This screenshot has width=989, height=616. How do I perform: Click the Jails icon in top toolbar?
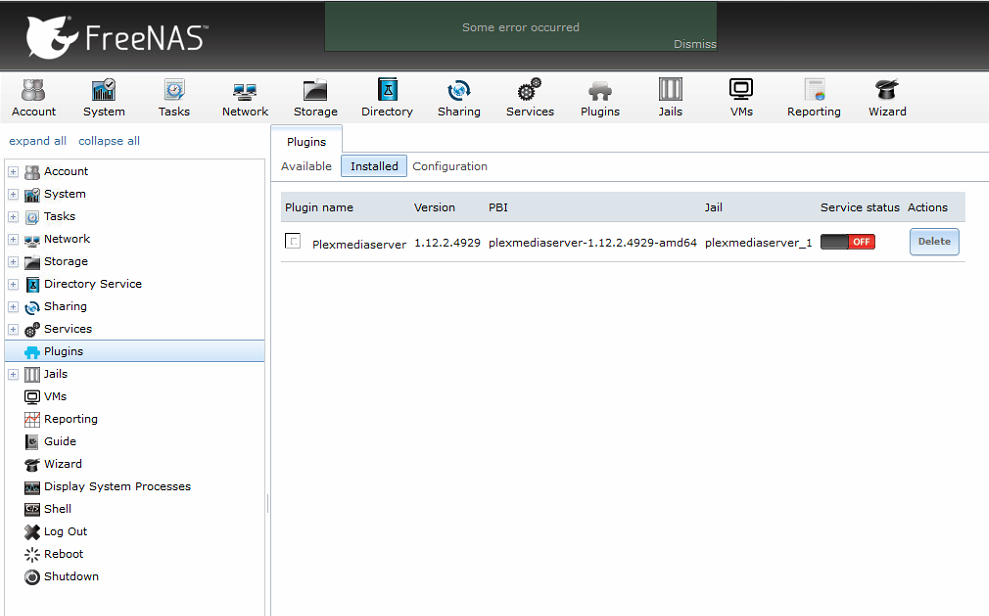point(670,98)
